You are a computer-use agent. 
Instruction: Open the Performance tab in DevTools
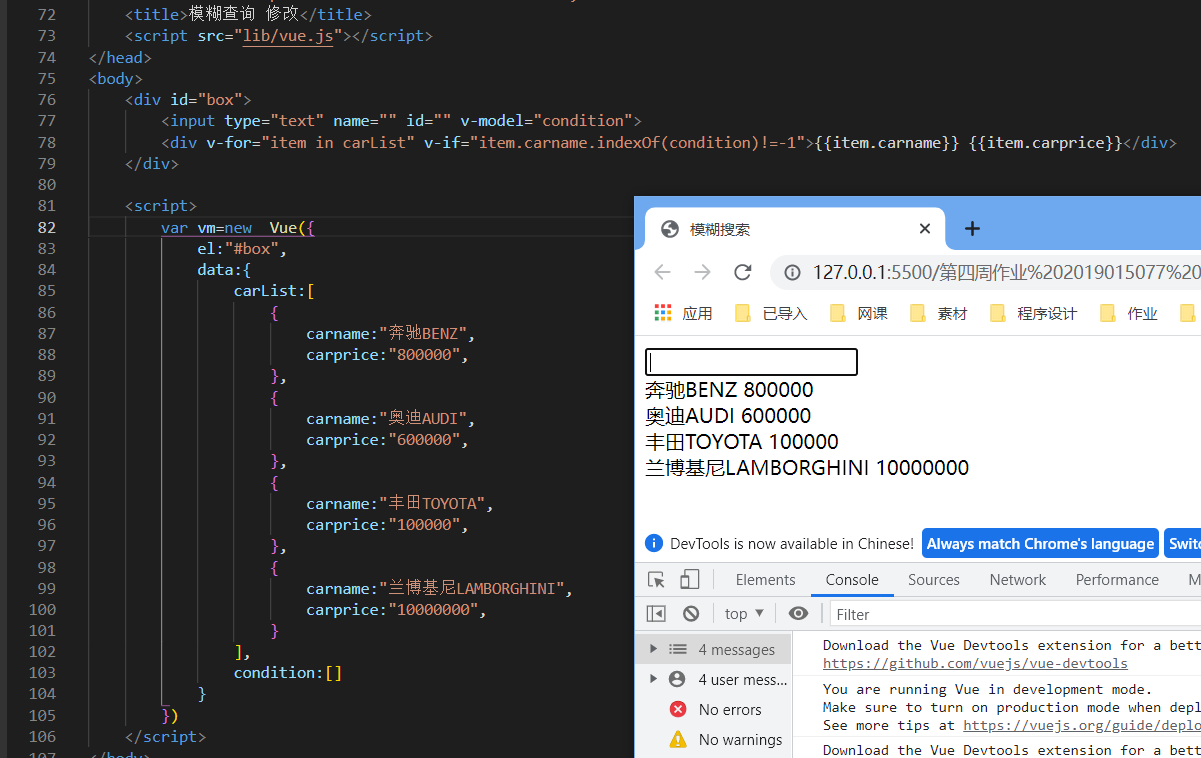point(1117,580)
